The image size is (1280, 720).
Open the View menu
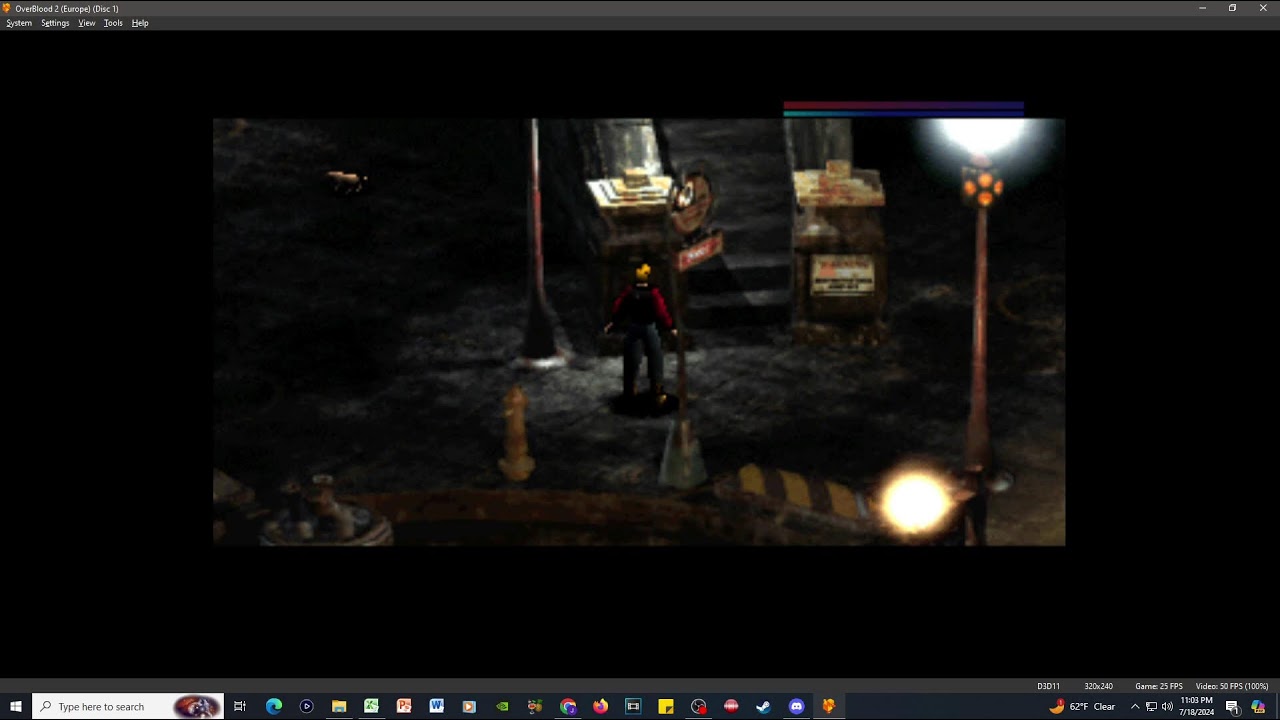pyautogui.click(x=87, y=23)
